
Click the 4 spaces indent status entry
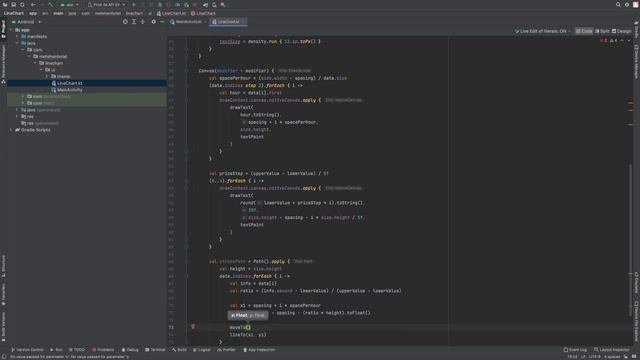[612, 357]
